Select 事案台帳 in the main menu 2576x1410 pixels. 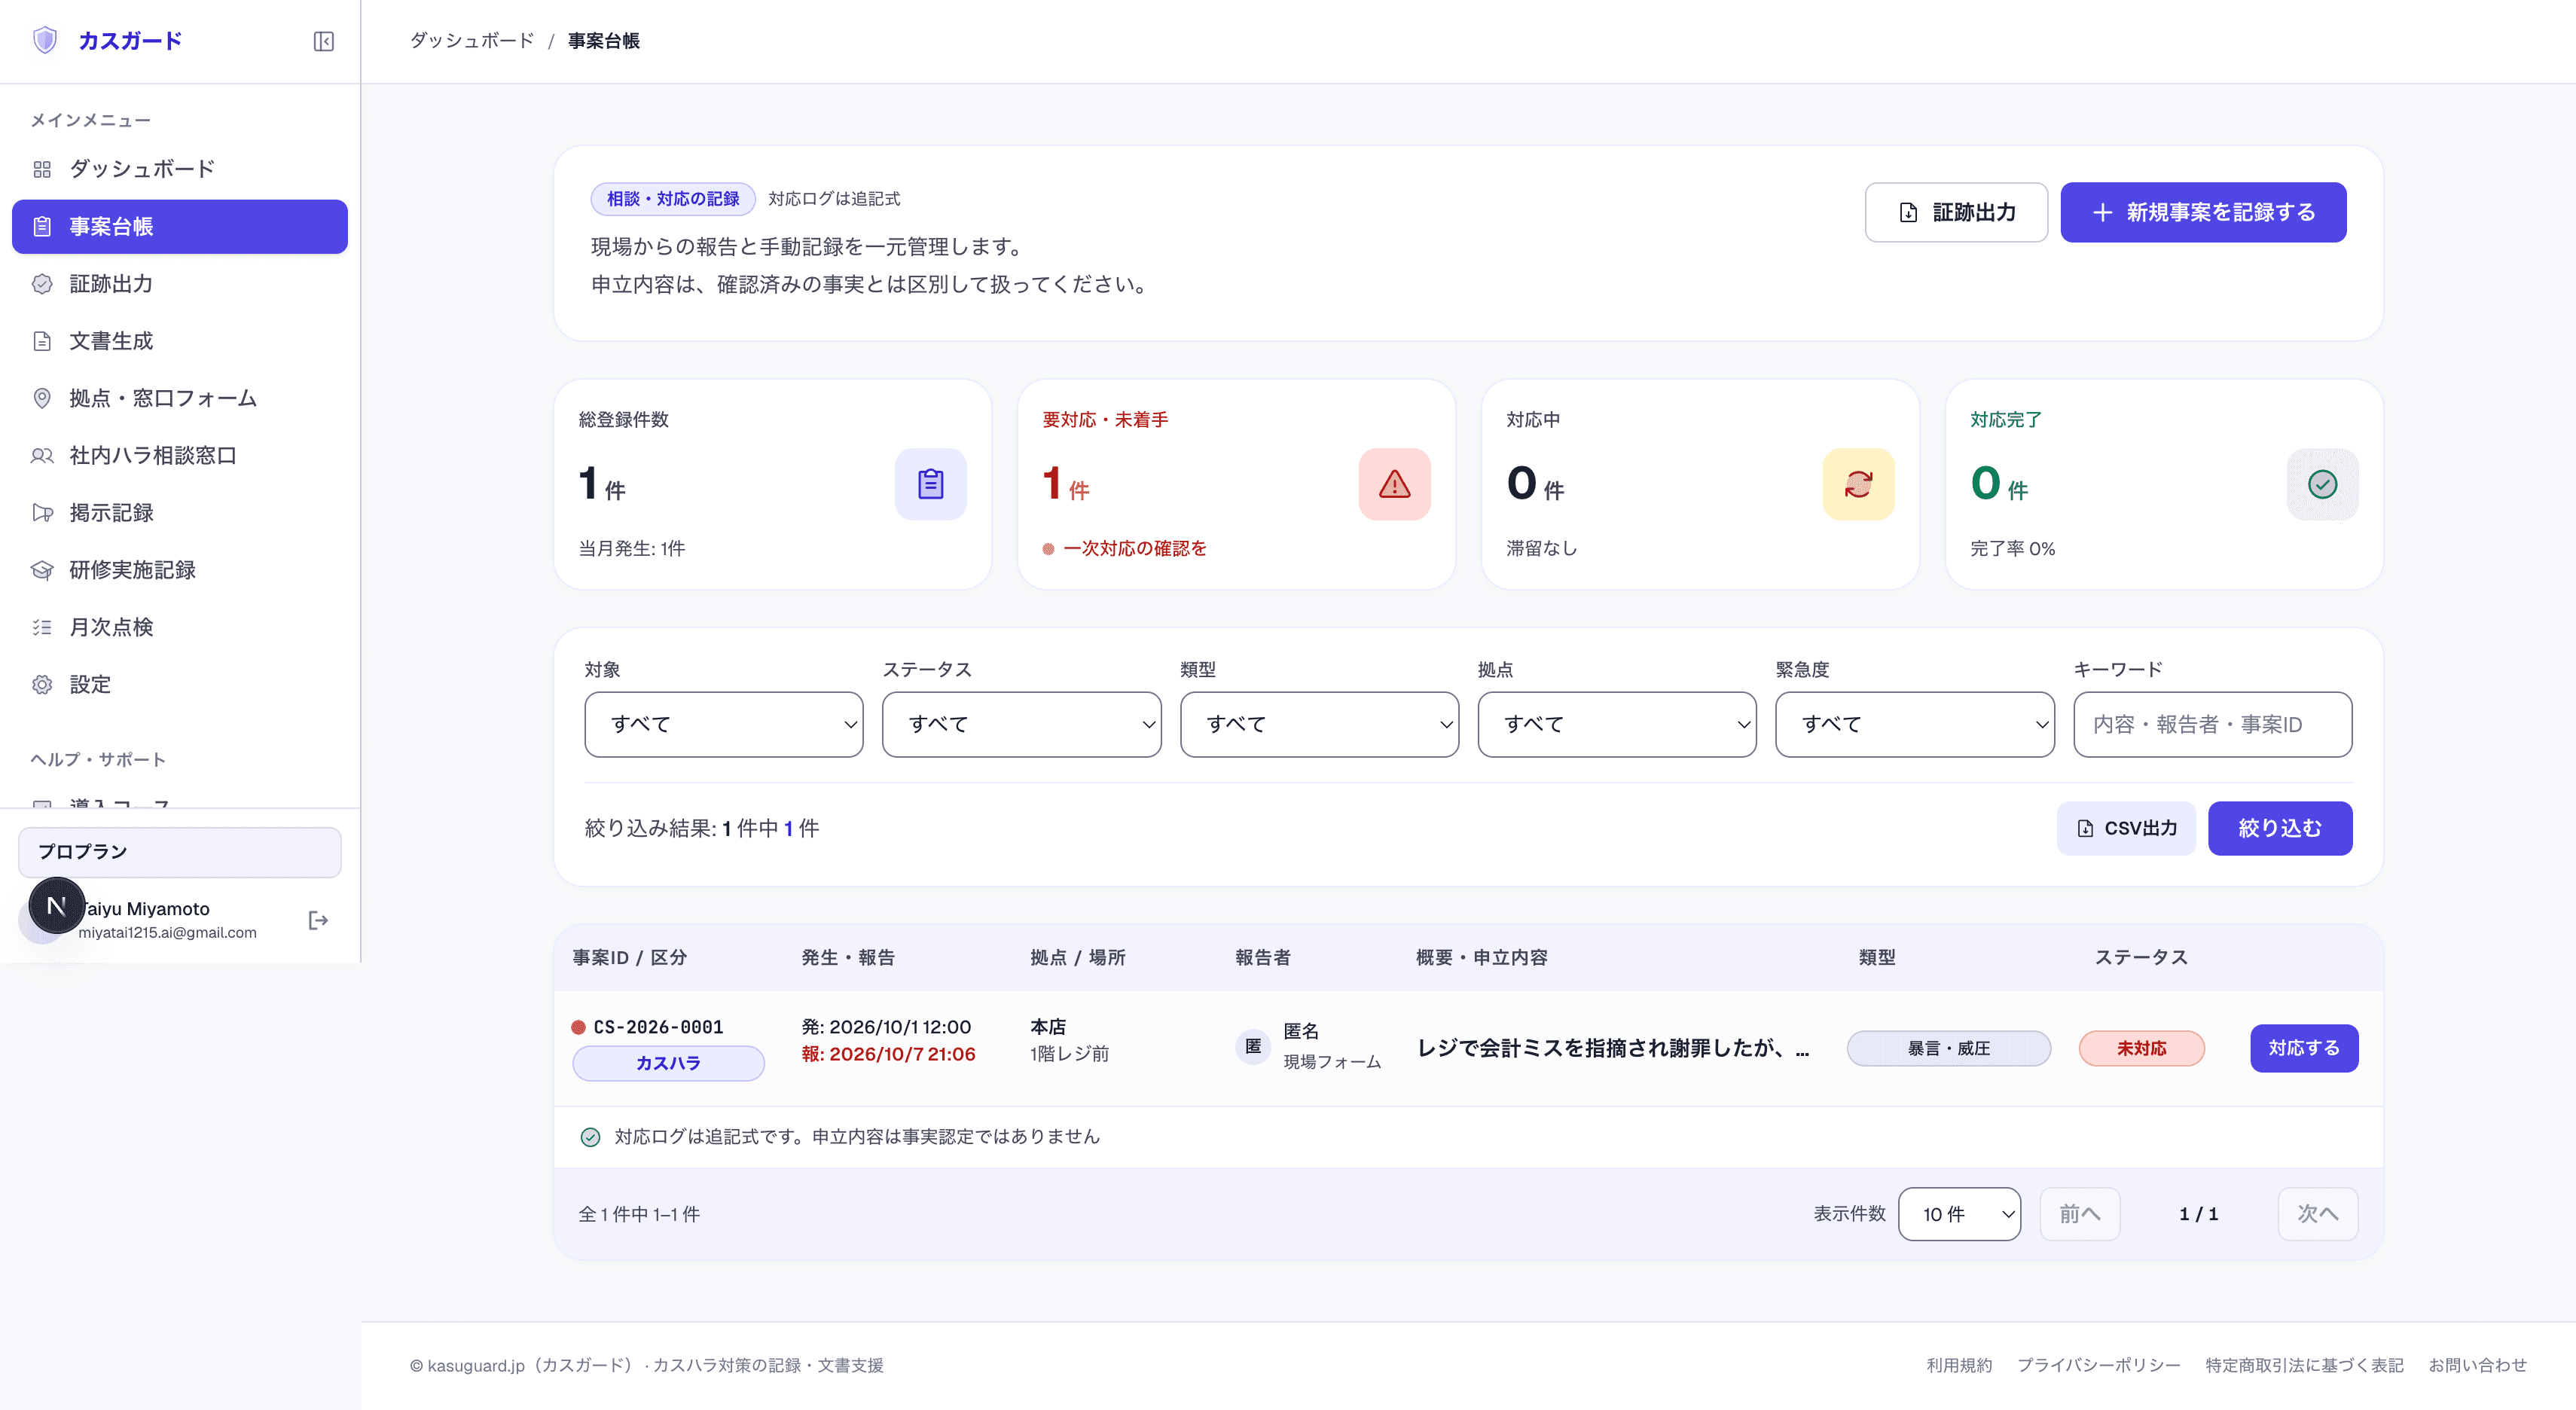[180, 226]
